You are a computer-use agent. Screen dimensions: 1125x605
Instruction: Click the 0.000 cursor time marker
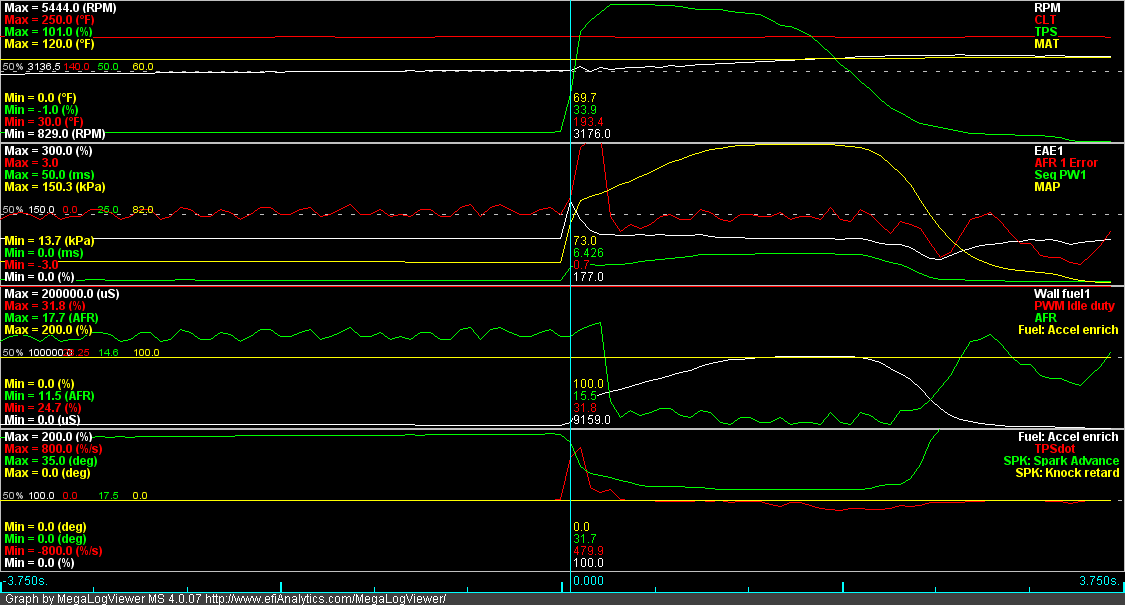tap(588, 580)
